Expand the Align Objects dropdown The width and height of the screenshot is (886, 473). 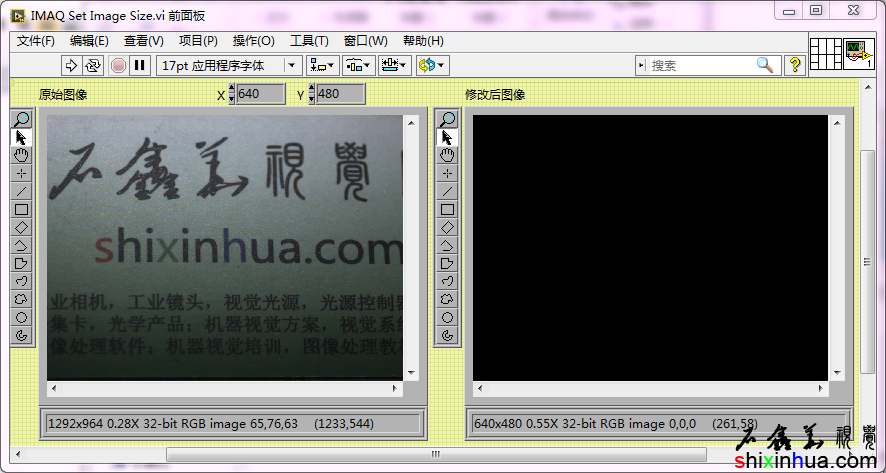322,65
